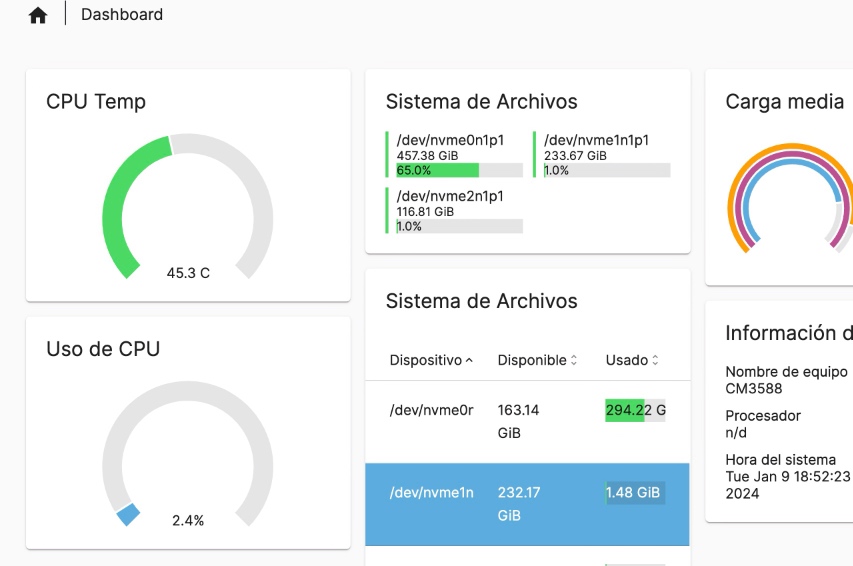Click the Usado sort arrows icon
Screen dimensions: 853x566
[655, 360]
